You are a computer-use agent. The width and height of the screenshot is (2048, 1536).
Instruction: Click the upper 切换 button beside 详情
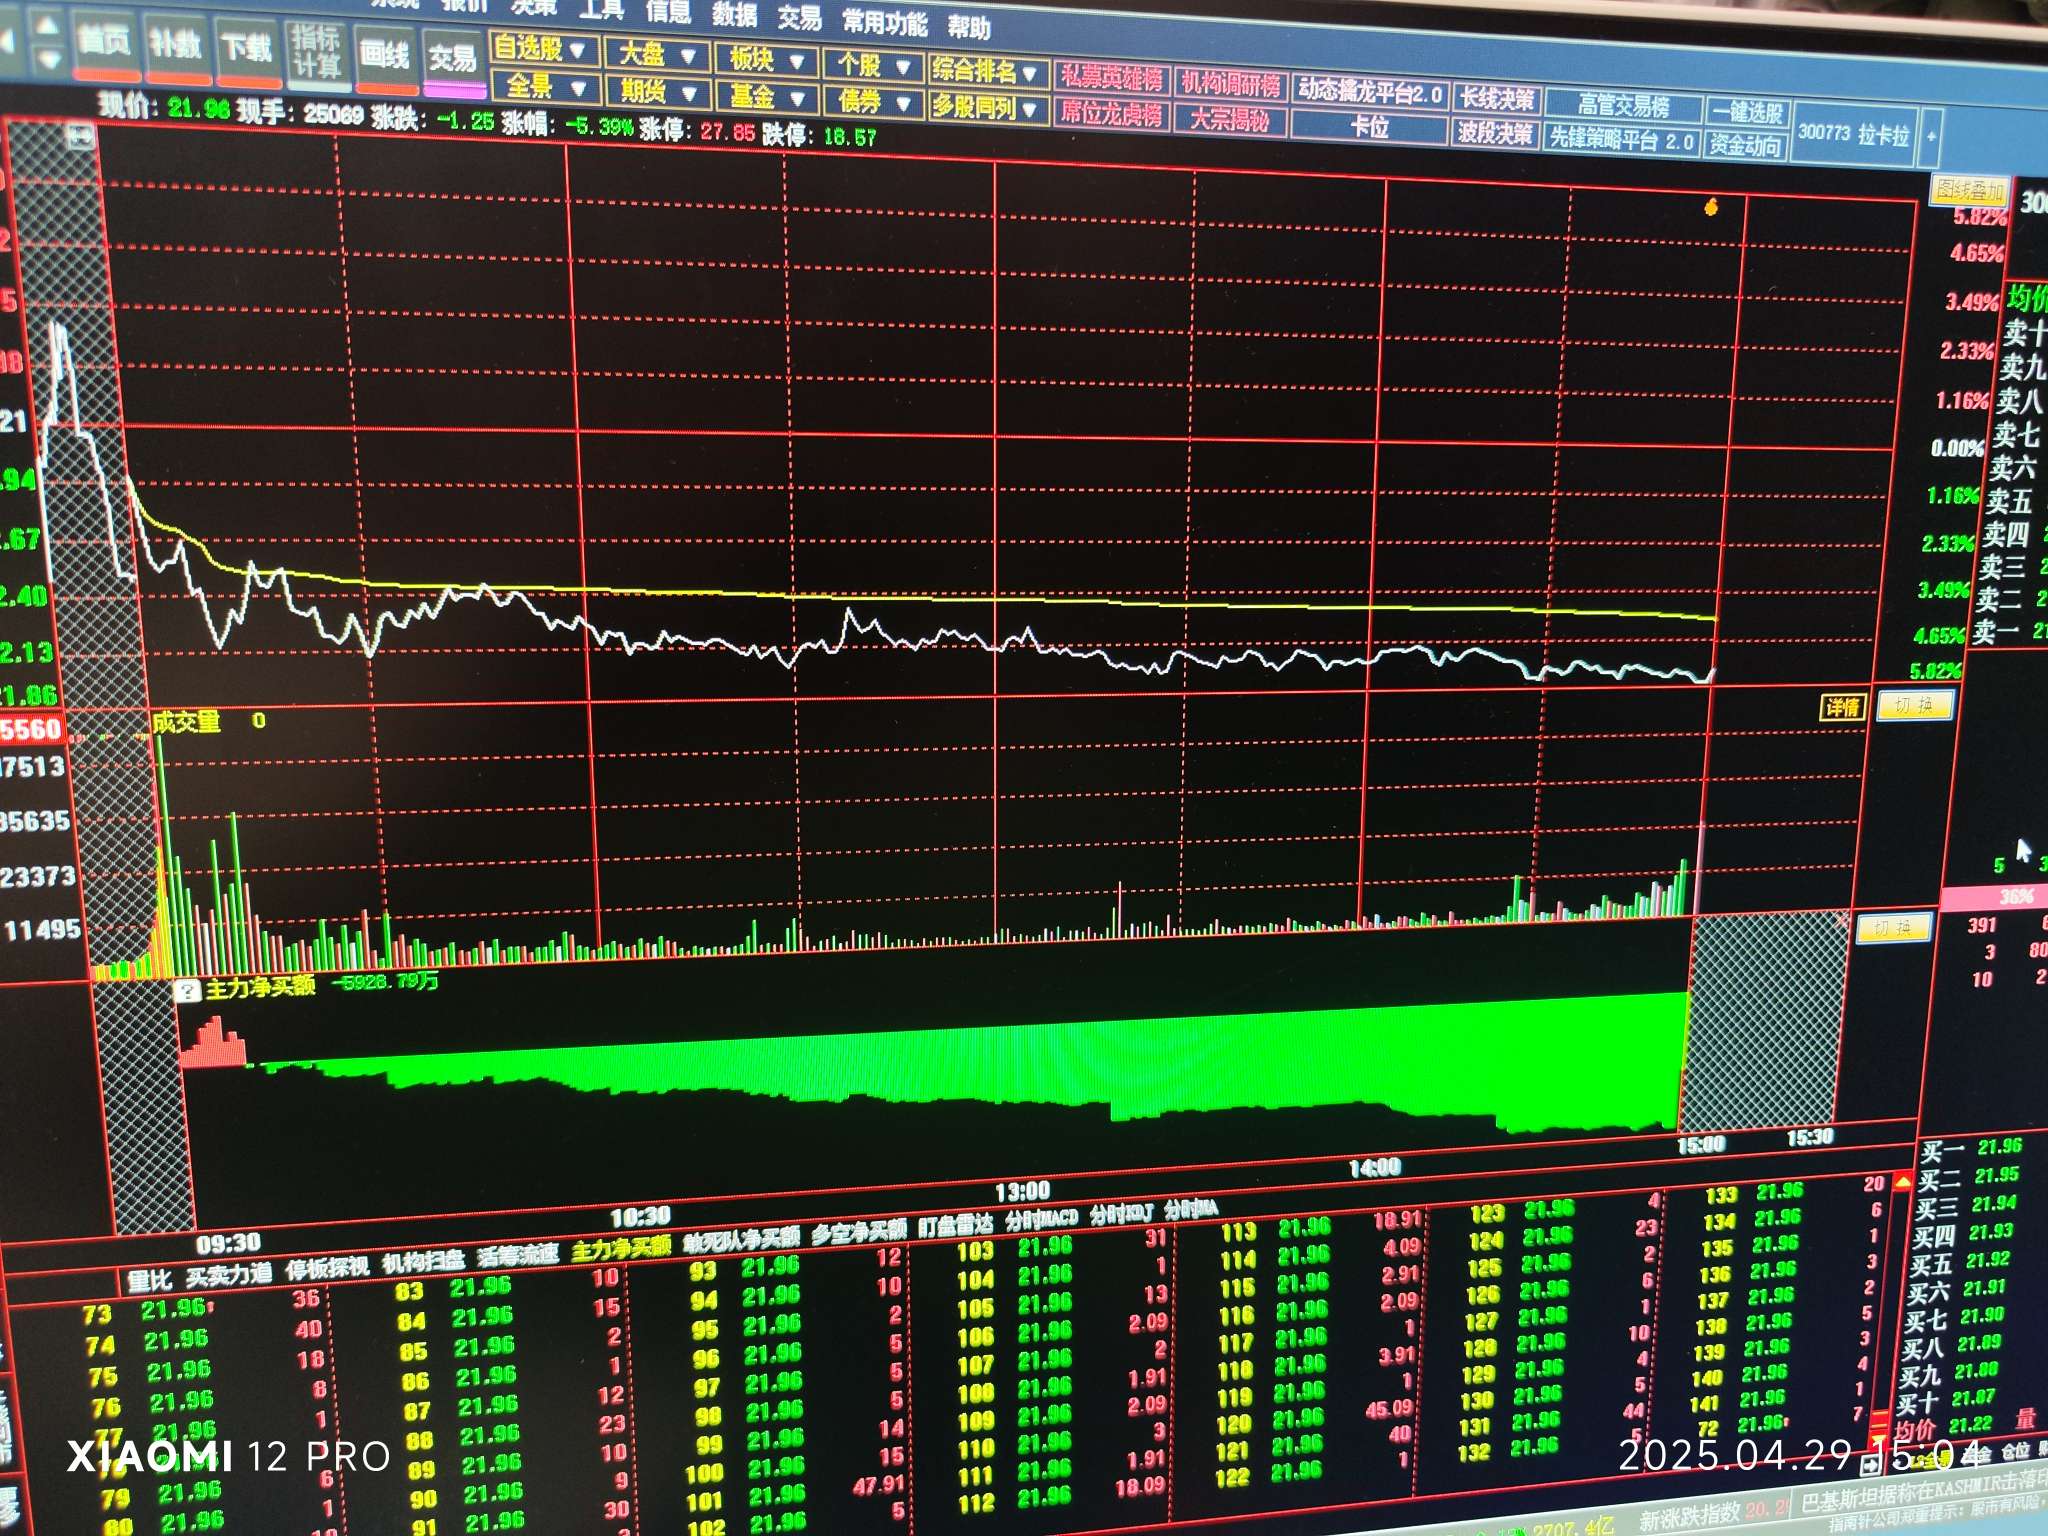[x=1914, y=705]
